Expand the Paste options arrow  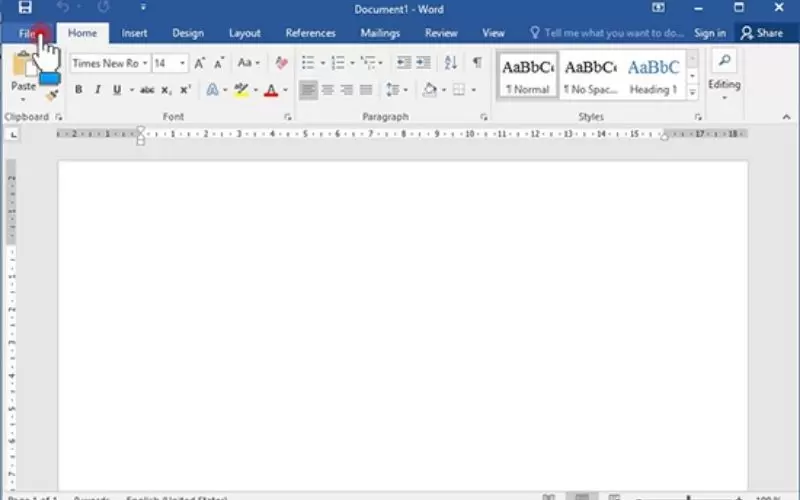point(23,98)
